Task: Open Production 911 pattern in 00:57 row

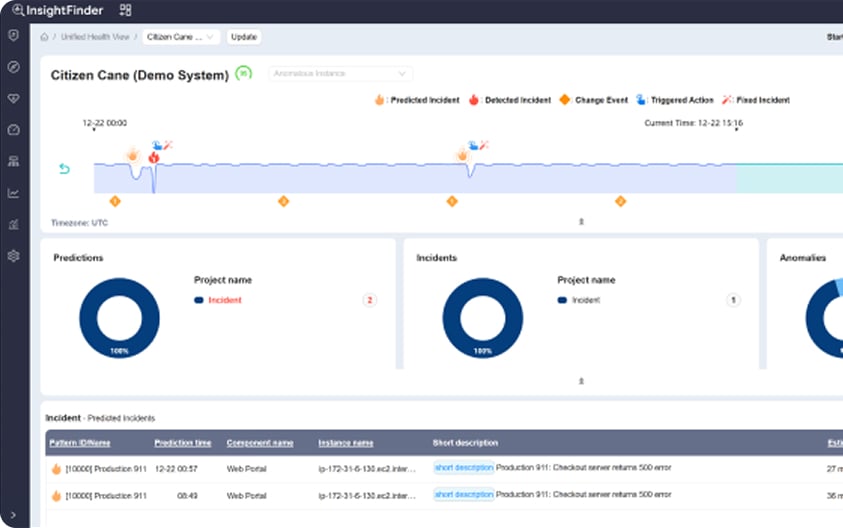Action: [106, 469]
